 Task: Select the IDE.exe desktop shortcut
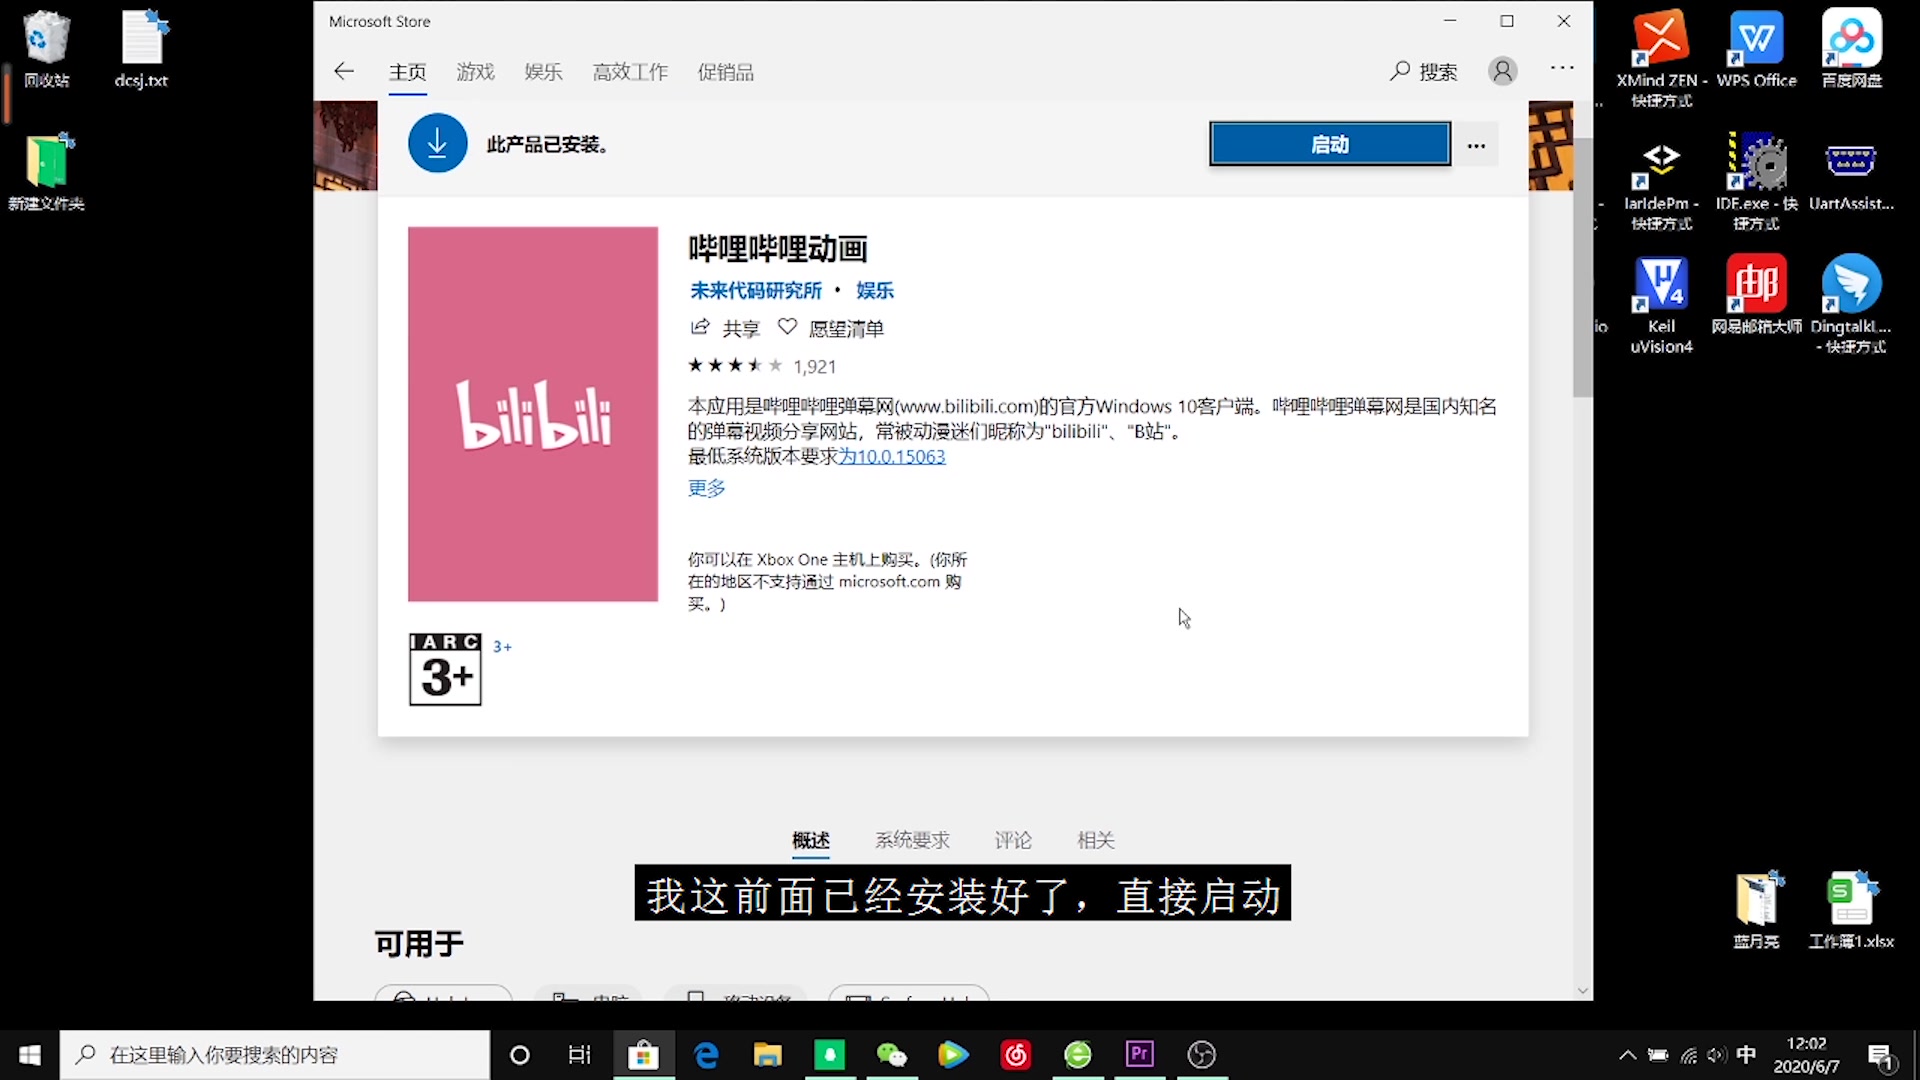click(x=1756, y=182)
